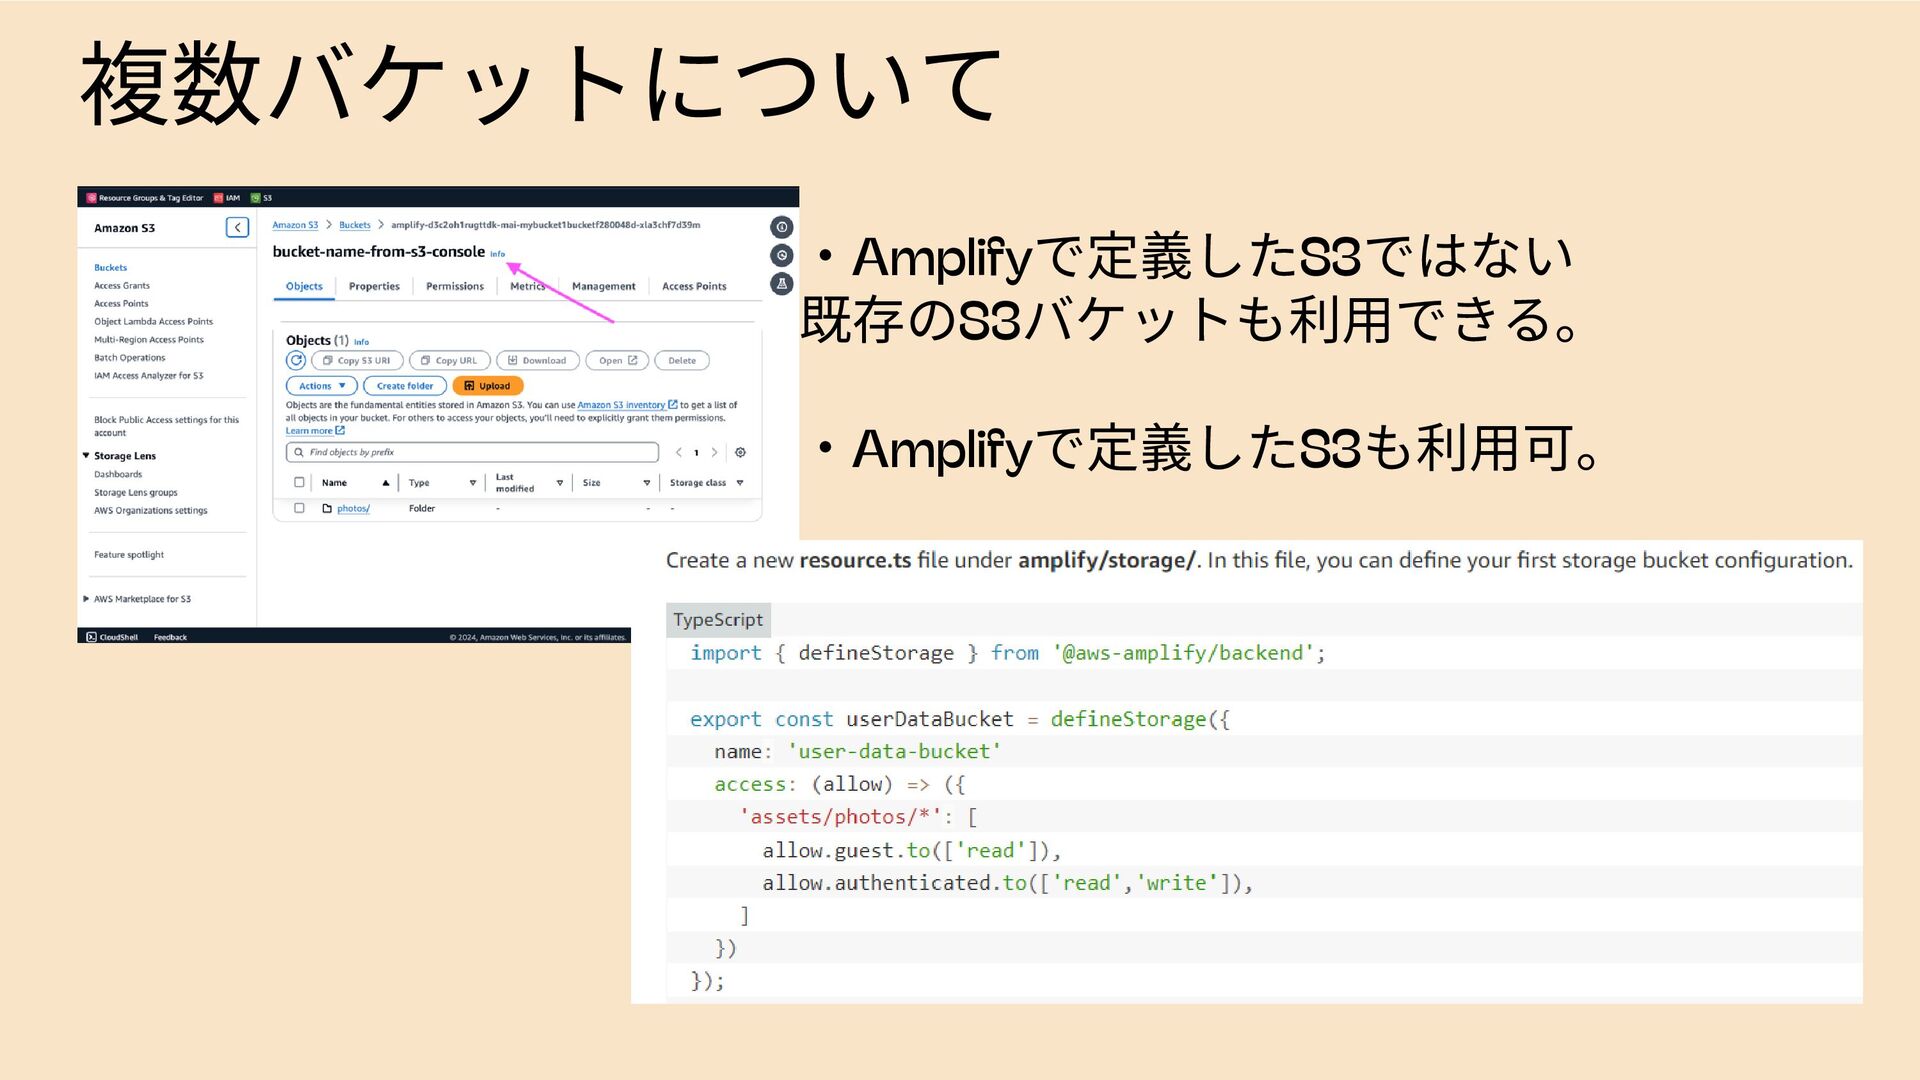Follow the Buckets breadcrumb link
The height and width of the screenshot is (1080, 1920).
pos(354,225)
